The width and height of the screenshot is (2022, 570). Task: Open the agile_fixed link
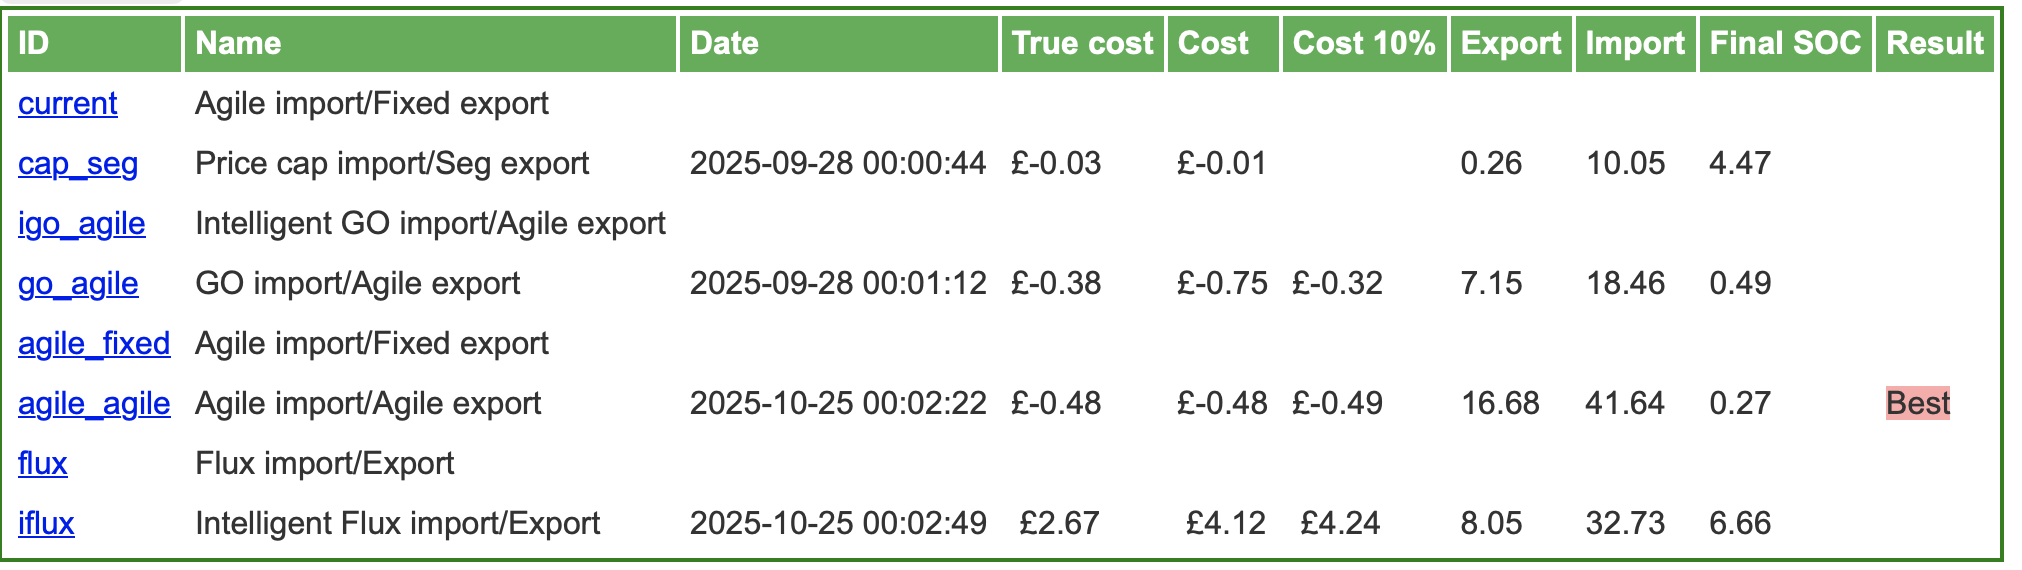94,344
